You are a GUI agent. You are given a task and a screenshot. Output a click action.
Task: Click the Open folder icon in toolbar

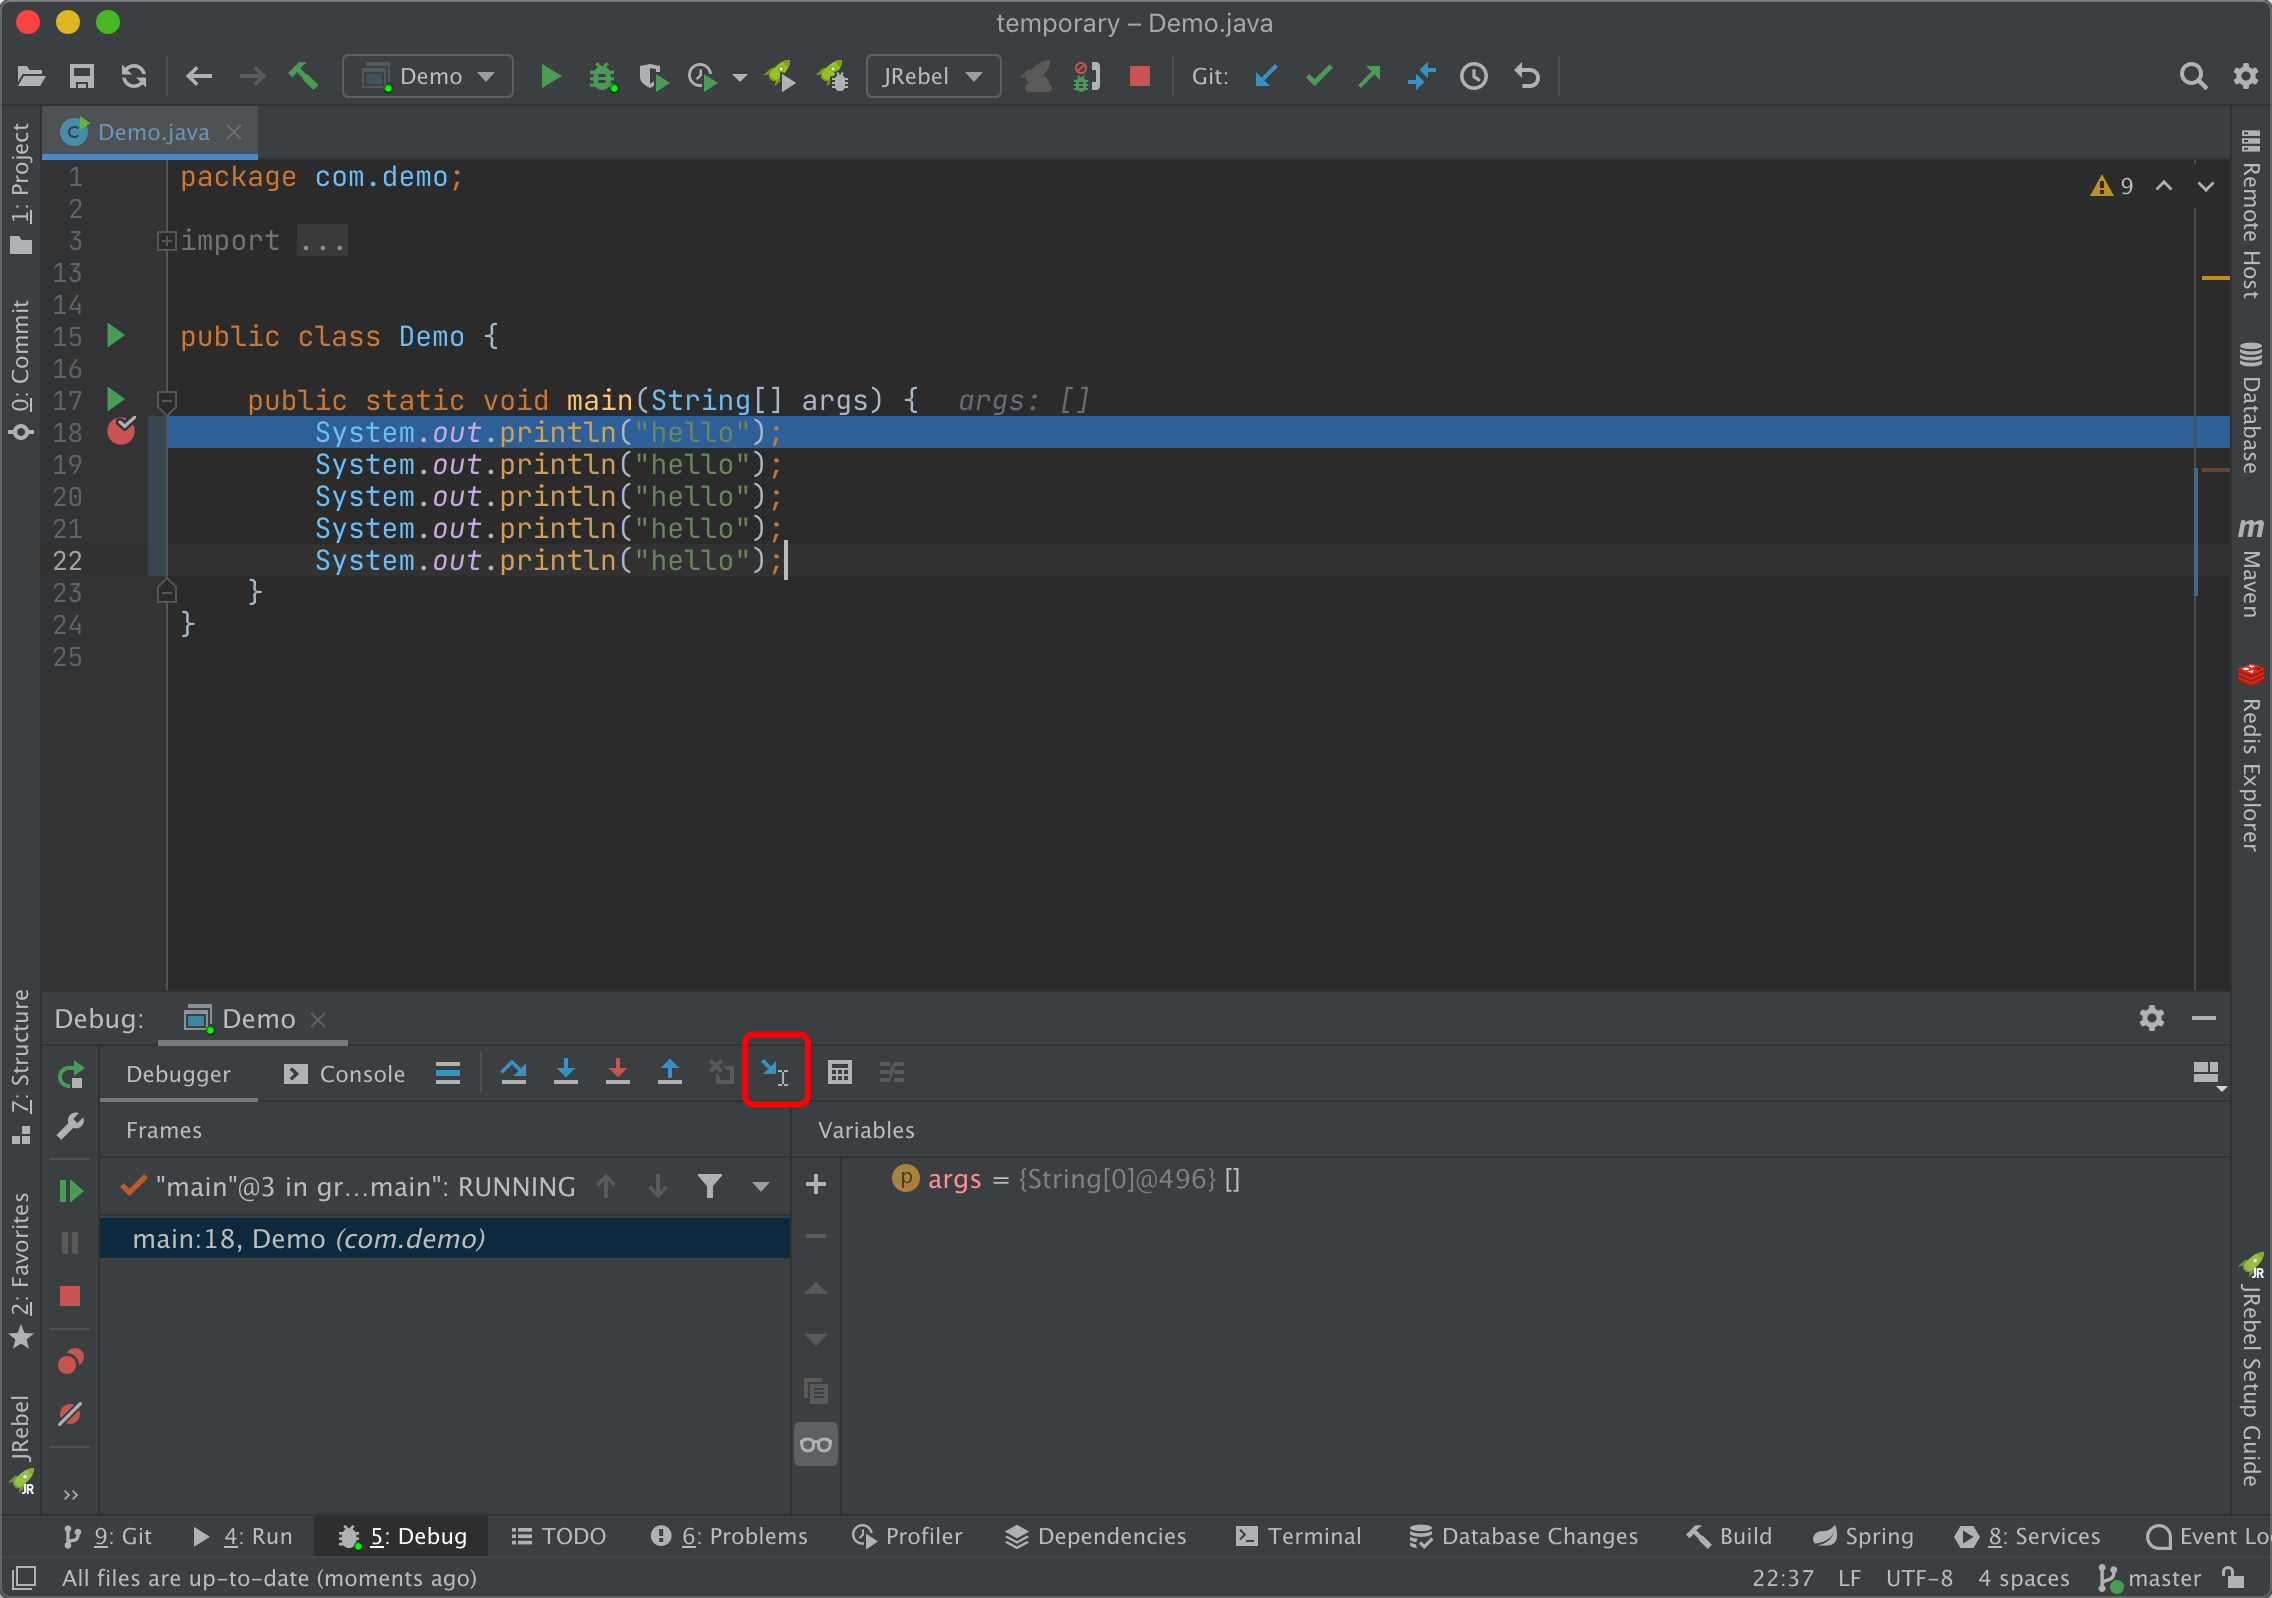pyautogui.click(x=31, y=76)
